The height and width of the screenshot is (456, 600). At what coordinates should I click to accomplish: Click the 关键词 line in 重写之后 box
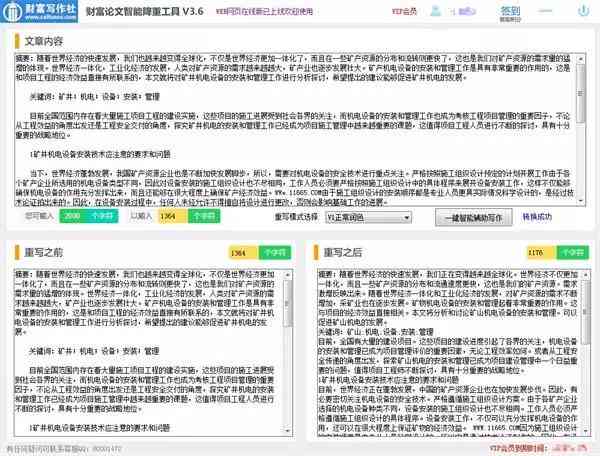tap(376, 332)
